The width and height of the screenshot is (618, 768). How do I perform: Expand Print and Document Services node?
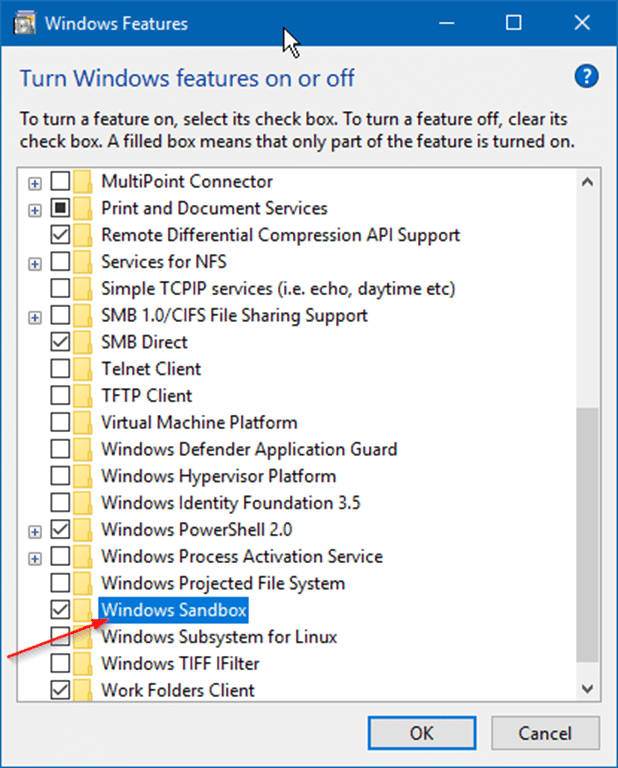click(35, 211)
